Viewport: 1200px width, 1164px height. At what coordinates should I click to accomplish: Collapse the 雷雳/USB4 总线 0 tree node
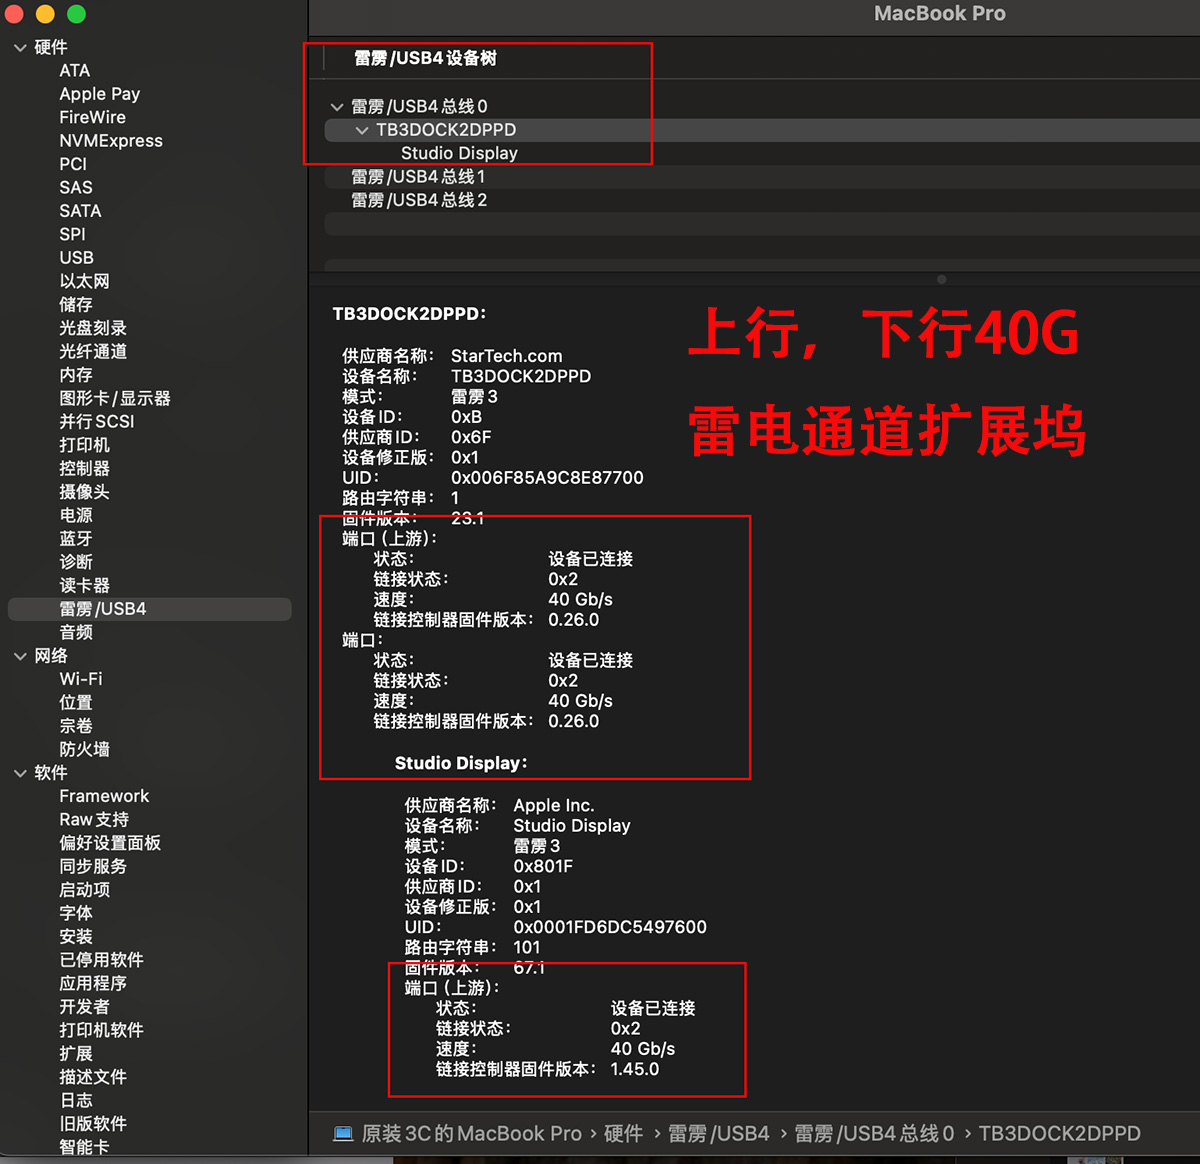click(337, 107)
